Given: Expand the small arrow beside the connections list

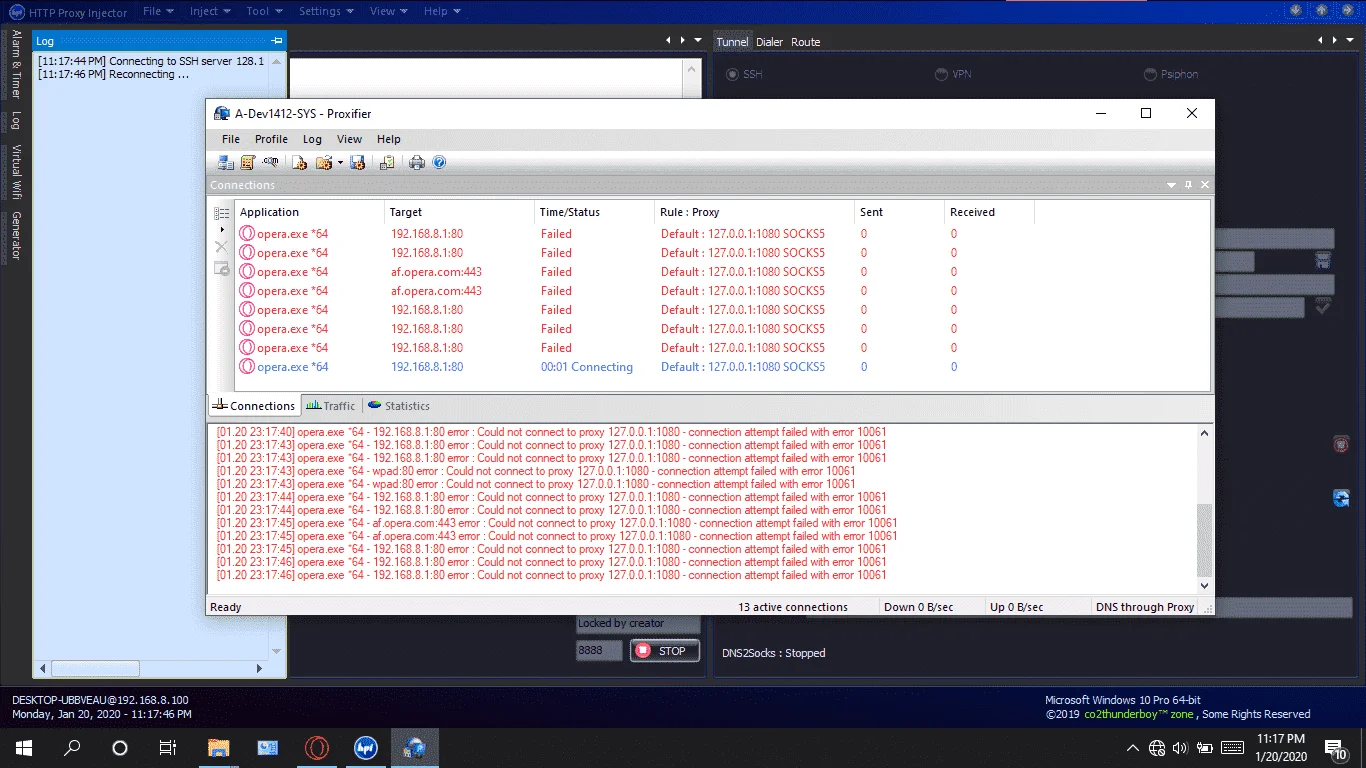Looking at the screenshot, I should point(222,230).
